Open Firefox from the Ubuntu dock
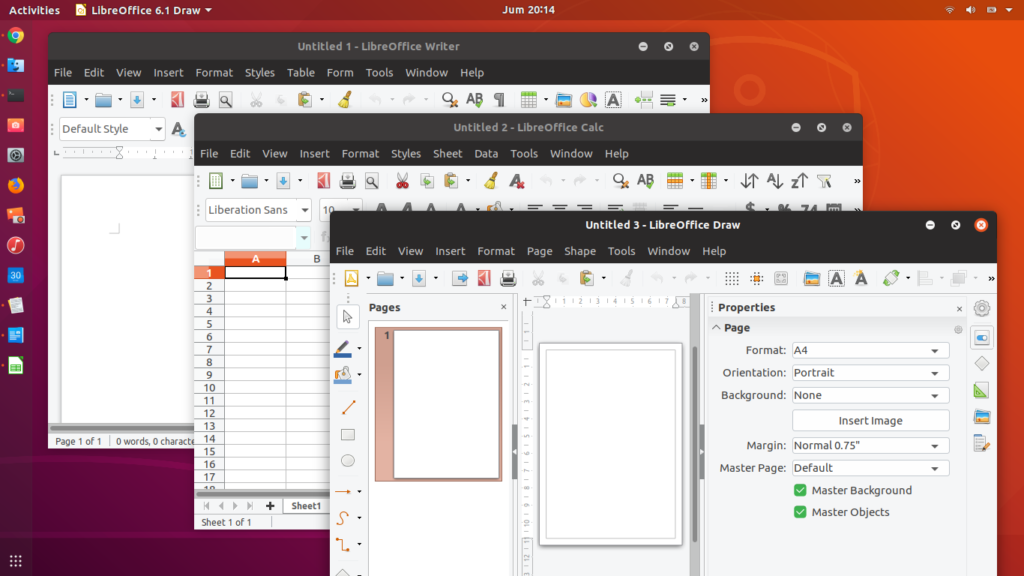 tap(16, 185)
